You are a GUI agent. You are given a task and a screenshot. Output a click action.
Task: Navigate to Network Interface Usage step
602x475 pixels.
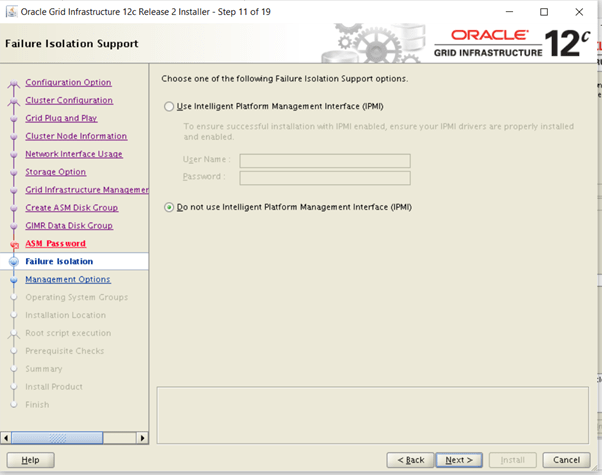(x=74, y=154)
